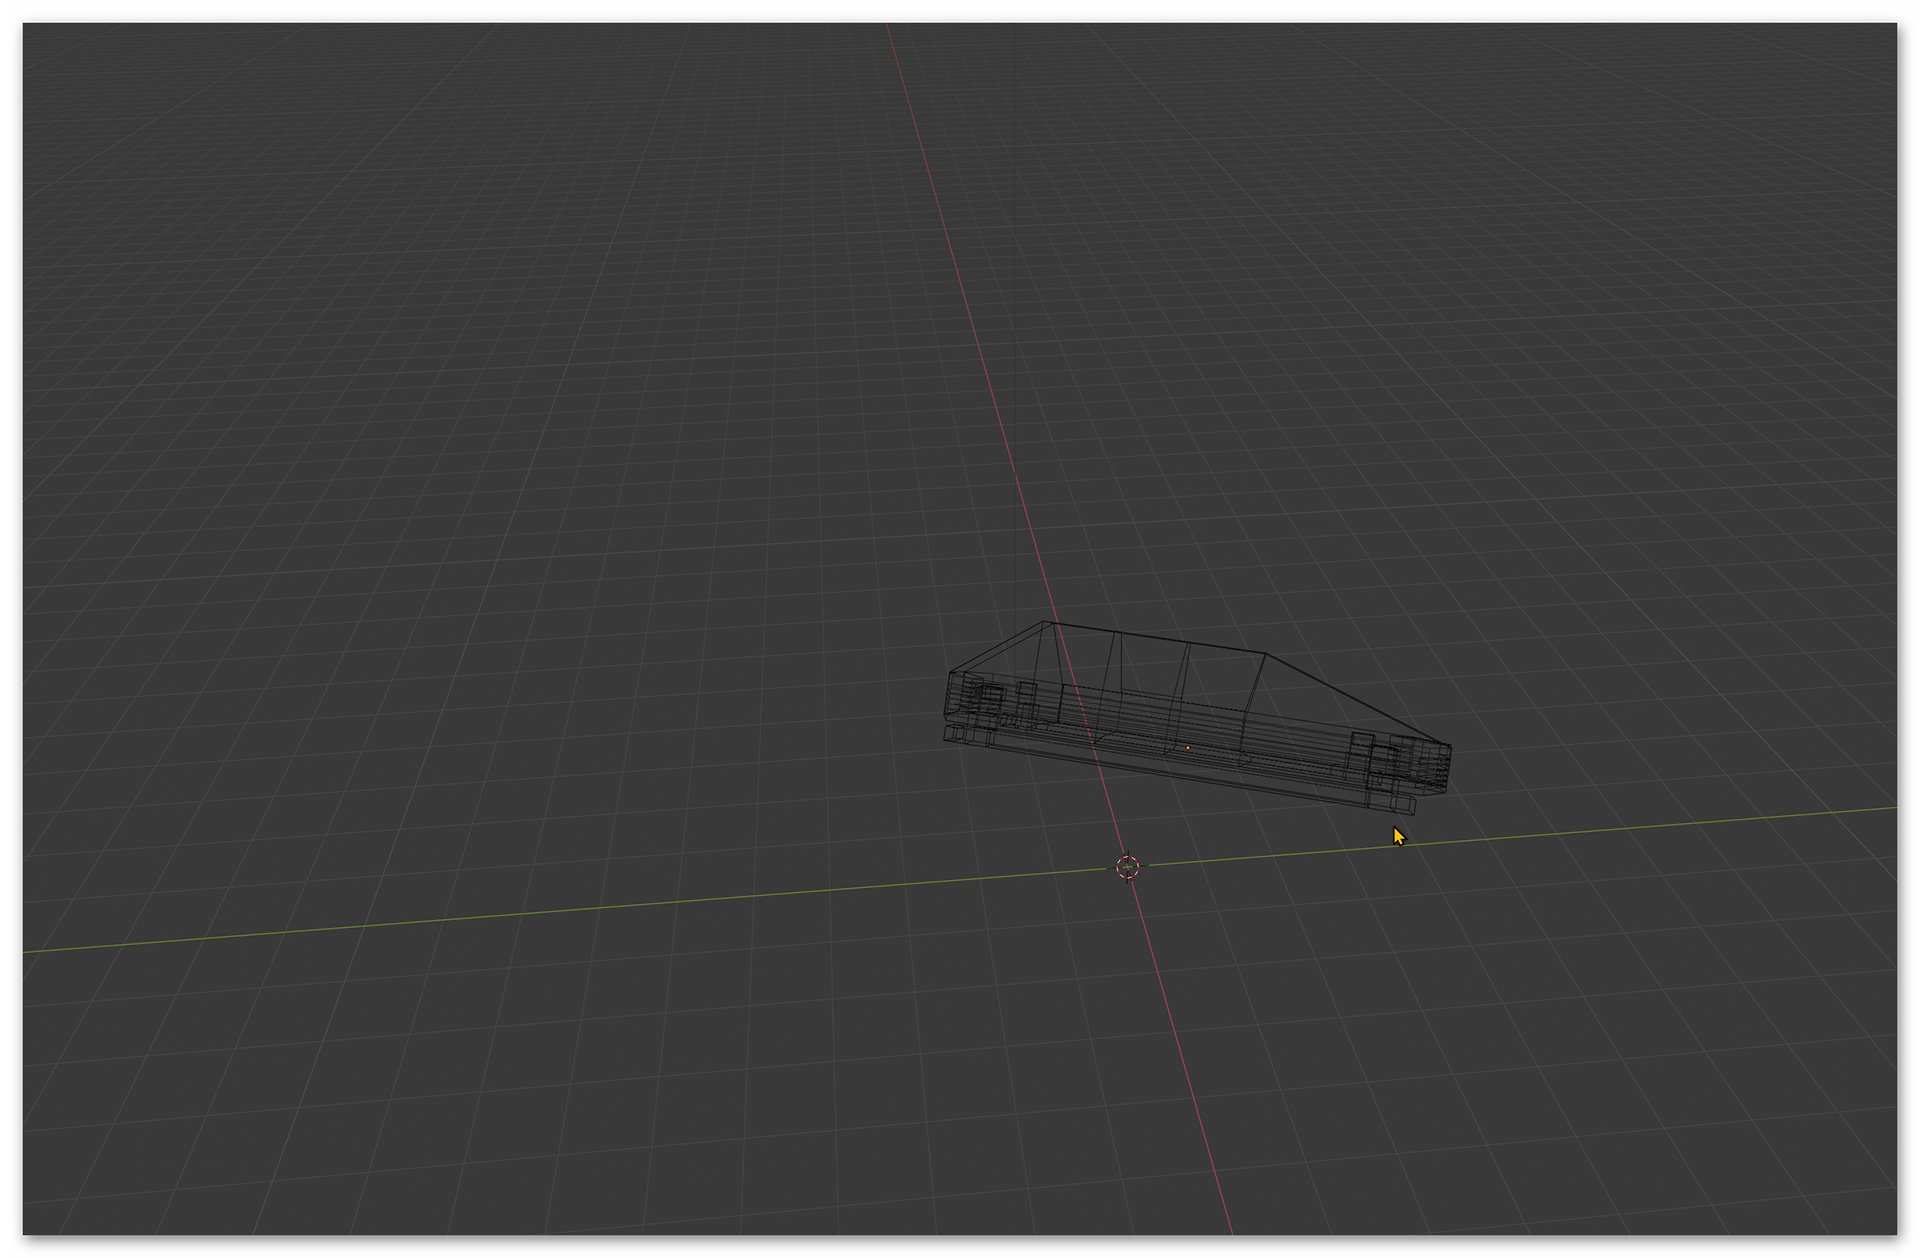Click the top-left peak corner of the wireframe roof
The image size is (1920, 1258).
pyautogui.click(x=1045, y=622)
